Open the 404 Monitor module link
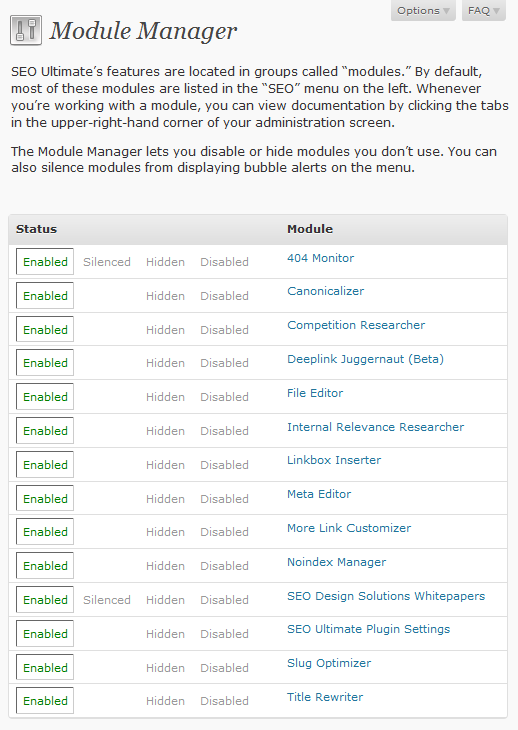The height and width of the screenshot is (730, 518). (x=320, y=258)
